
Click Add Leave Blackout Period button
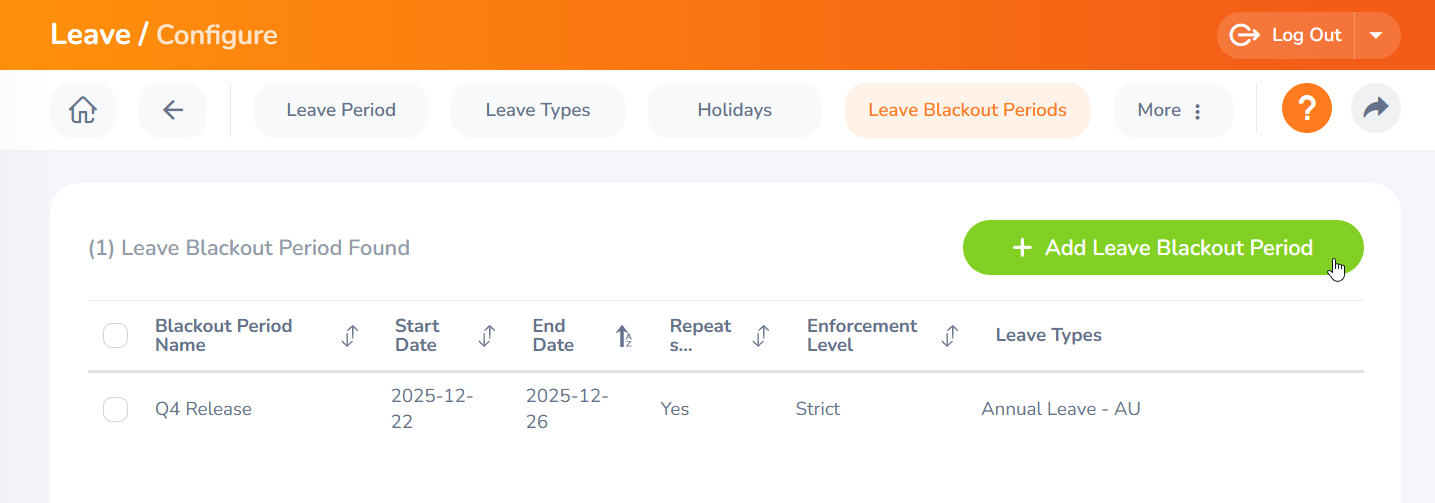click(x=1162, y=248)
